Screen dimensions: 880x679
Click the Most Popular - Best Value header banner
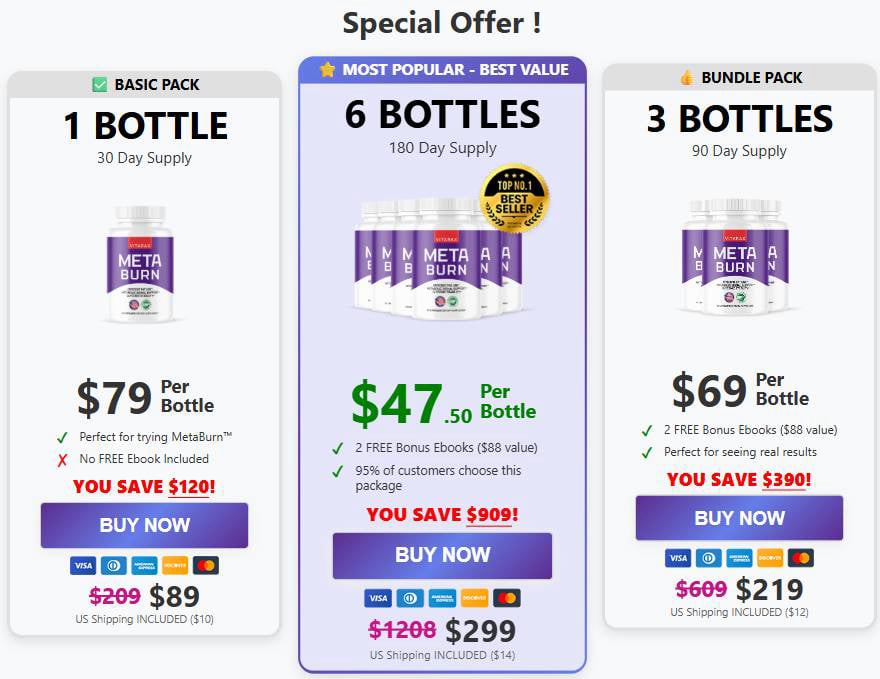[443, 70]
